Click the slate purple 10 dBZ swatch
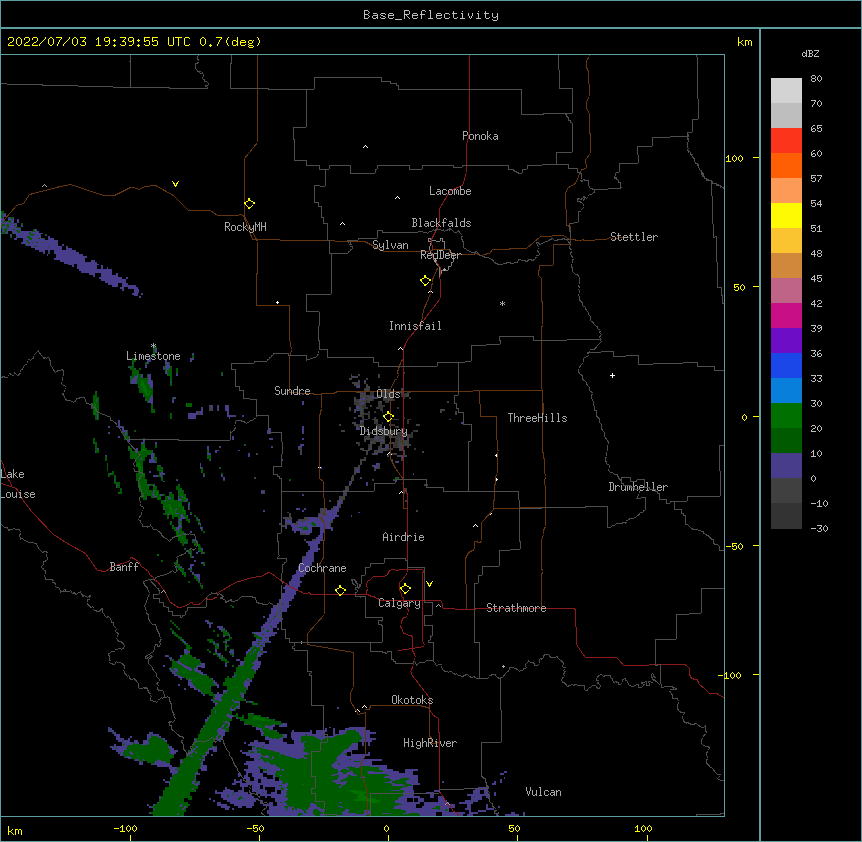 coord(786,466)
